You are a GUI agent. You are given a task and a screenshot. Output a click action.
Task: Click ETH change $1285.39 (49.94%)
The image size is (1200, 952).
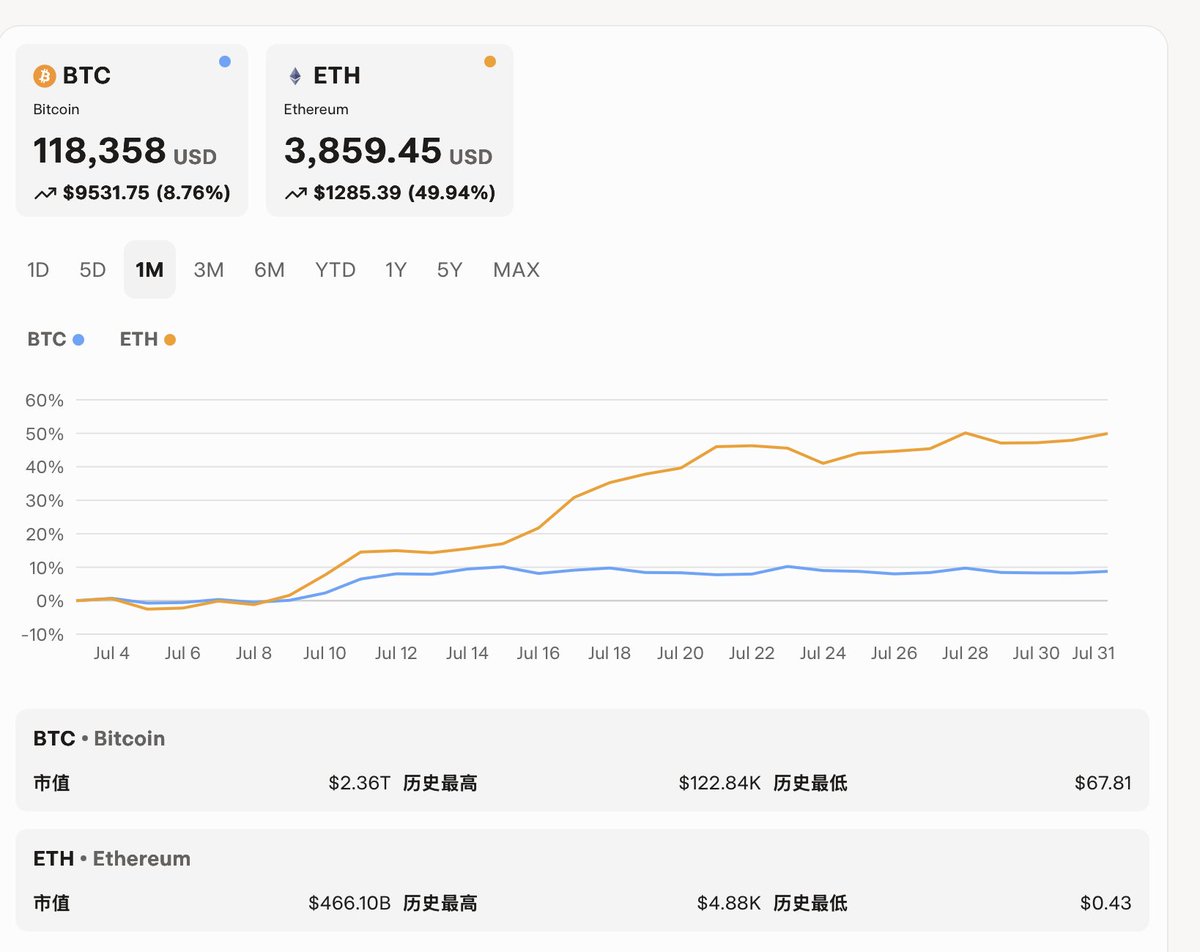click(404, 193)
